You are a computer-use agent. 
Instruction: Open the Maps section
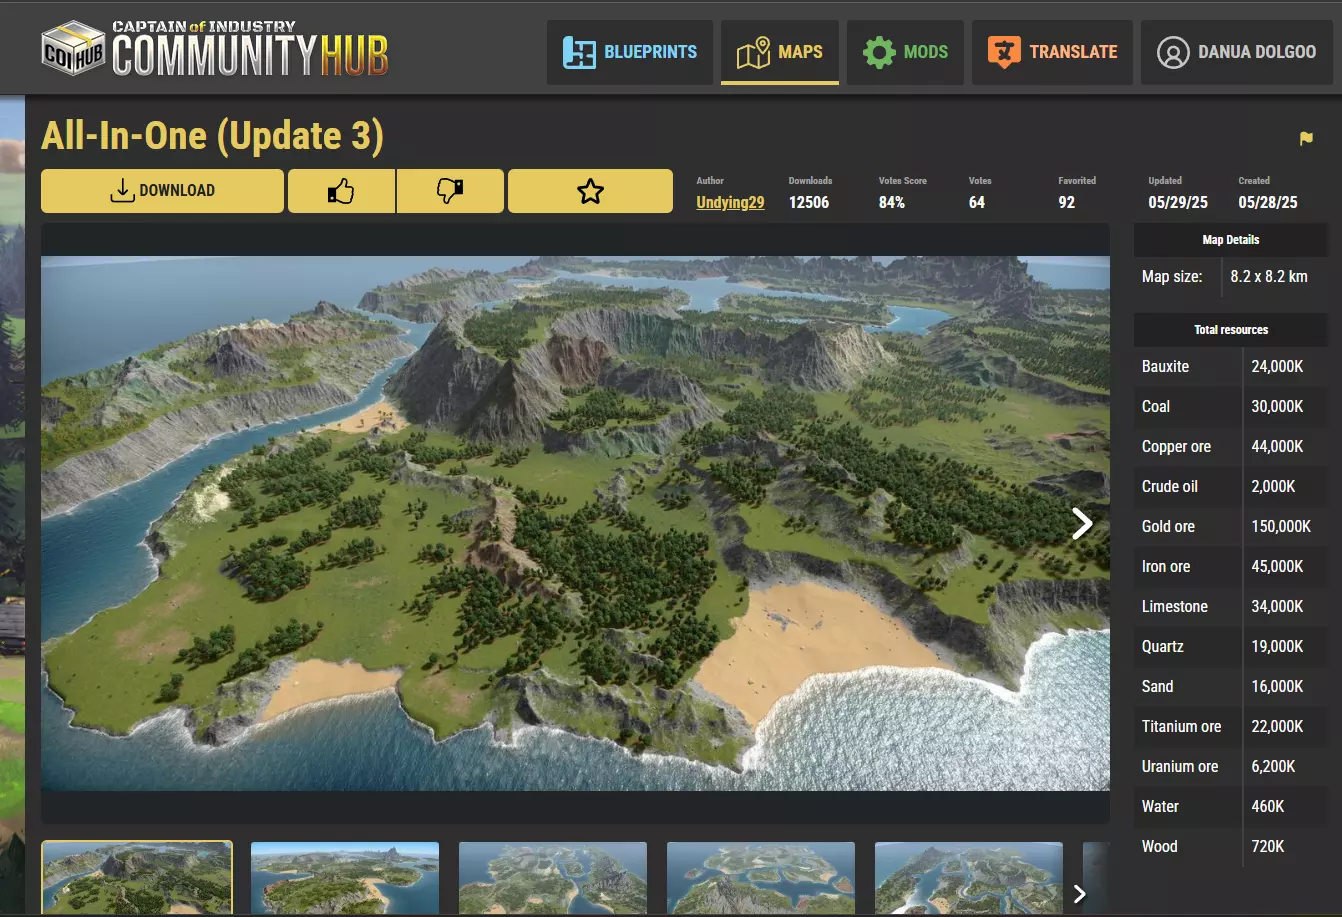(780, 52)
